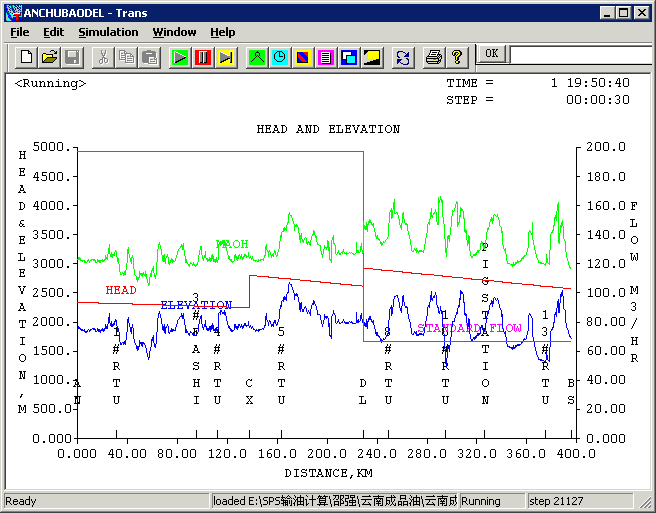Click the yellow question mark help icon

tap(457, 57)
